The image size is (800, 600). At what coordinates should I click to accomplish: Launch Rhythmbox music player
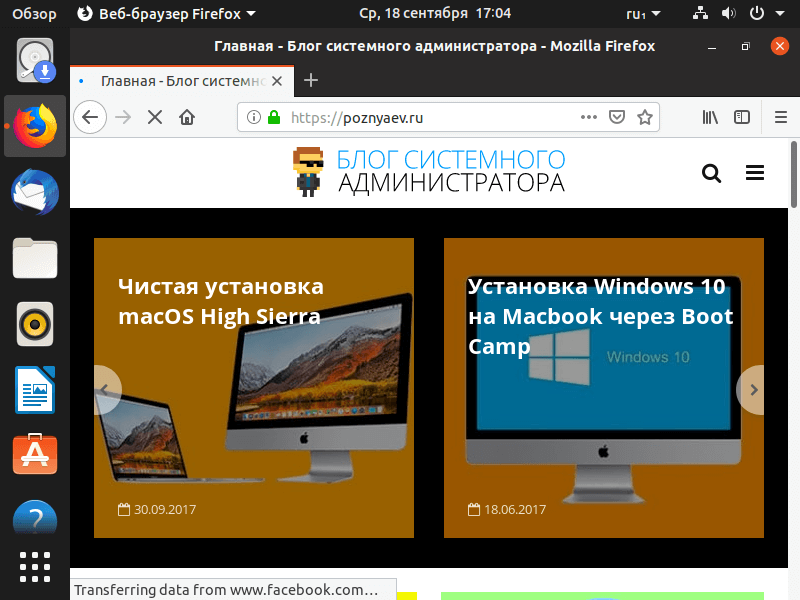coord(35,324)
